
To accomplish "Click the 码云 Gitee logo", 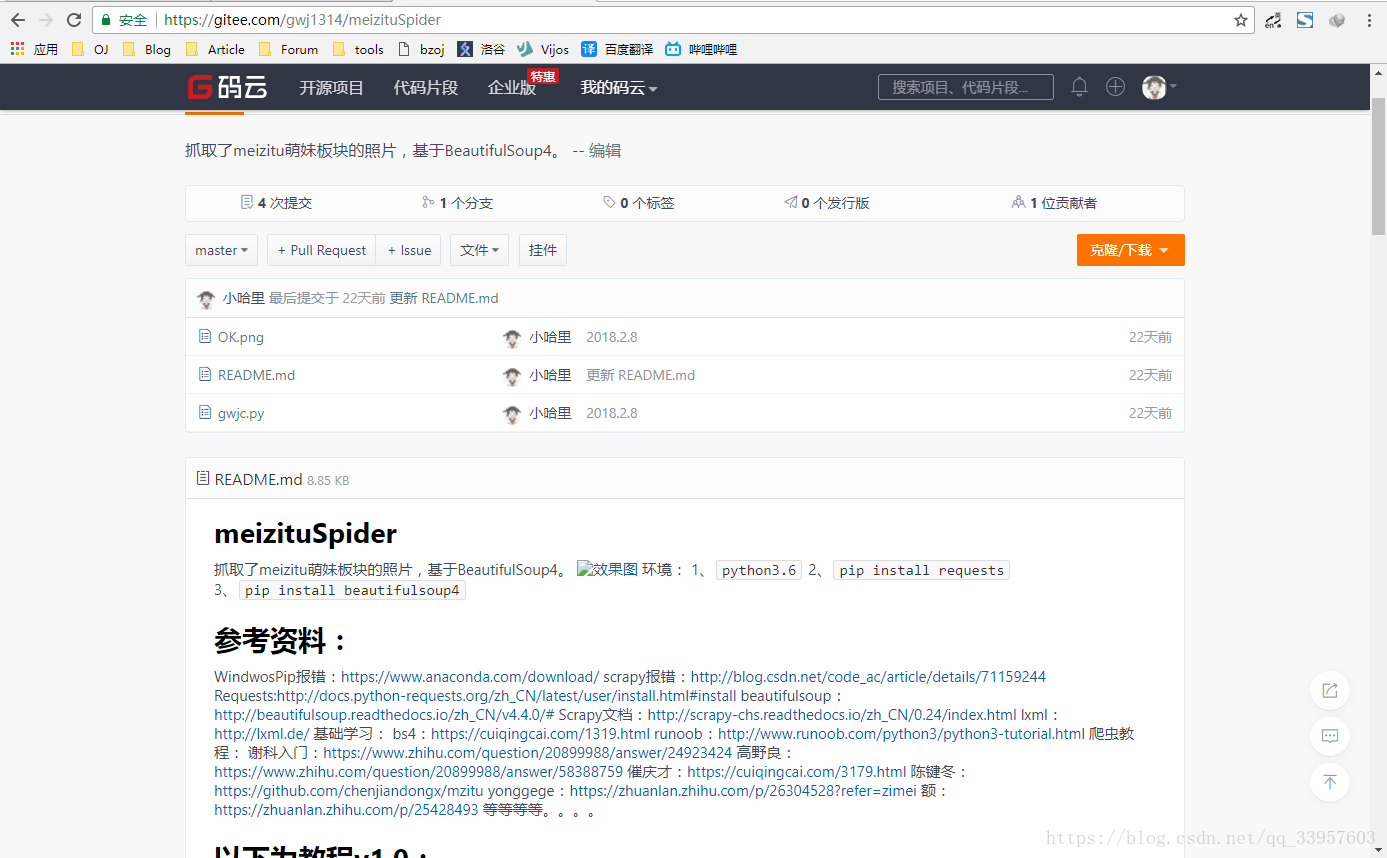I will (x=228, y=87).
